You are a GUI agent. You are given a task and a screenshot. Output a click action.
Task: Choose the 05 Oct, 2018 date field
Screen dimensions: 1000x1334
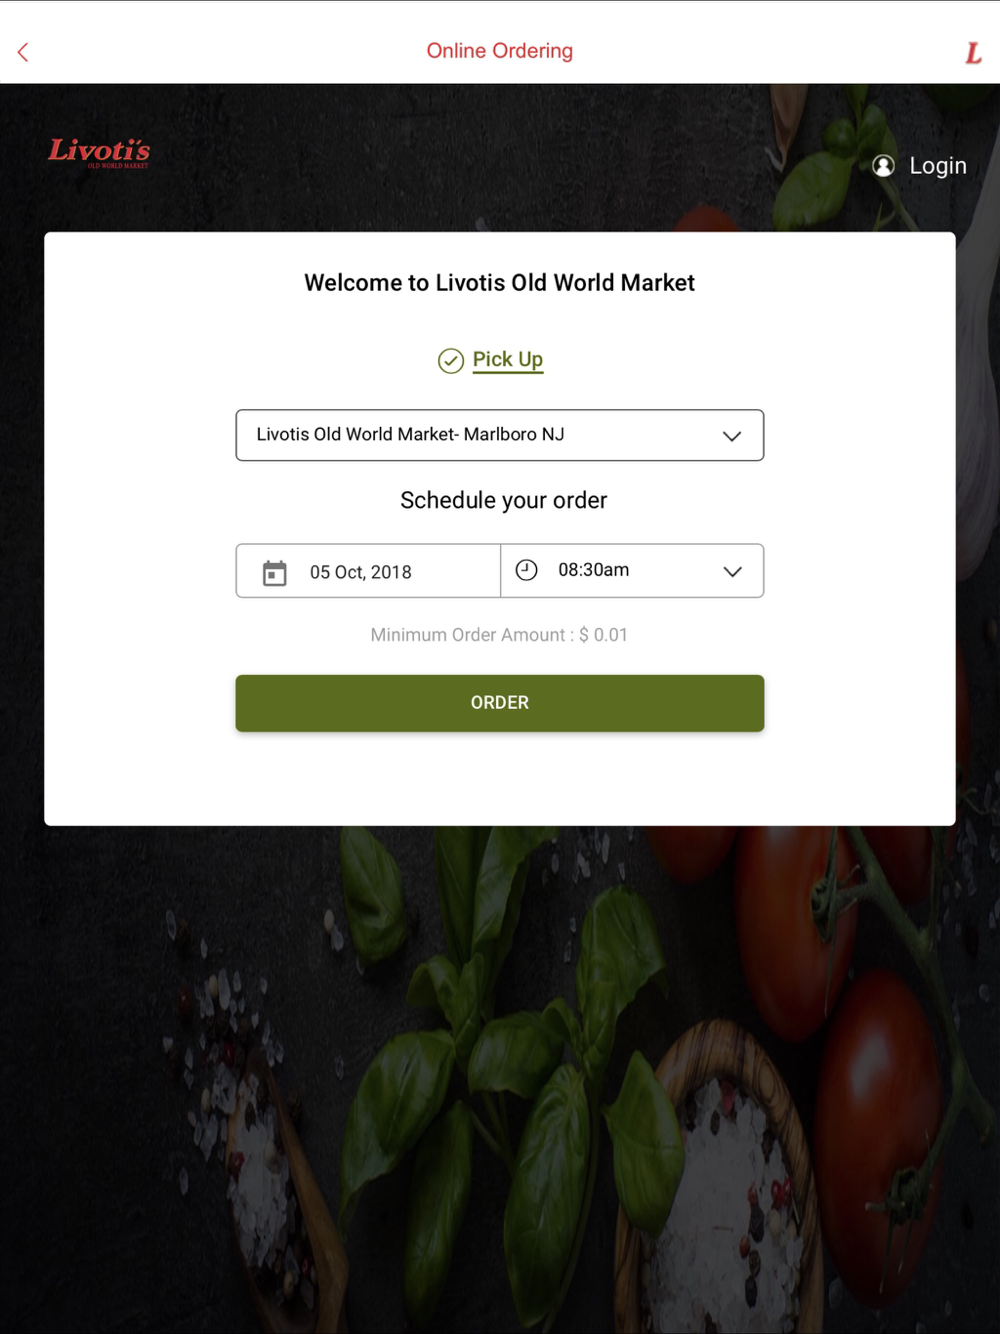point(368,571)
